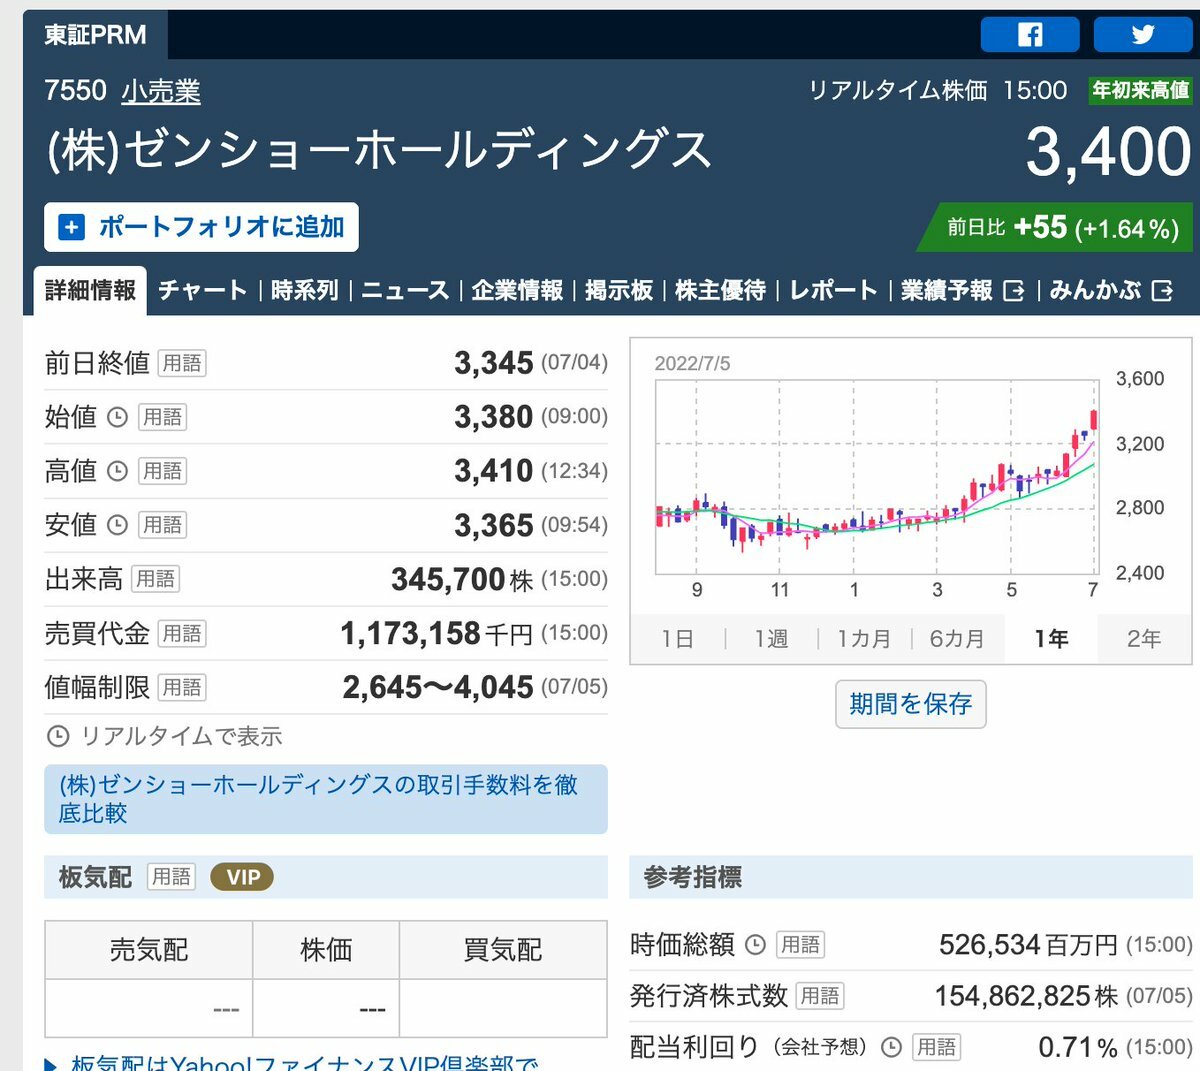
Task: Open 用語 glossary for 出来高
Action: [x=155, y=579]
